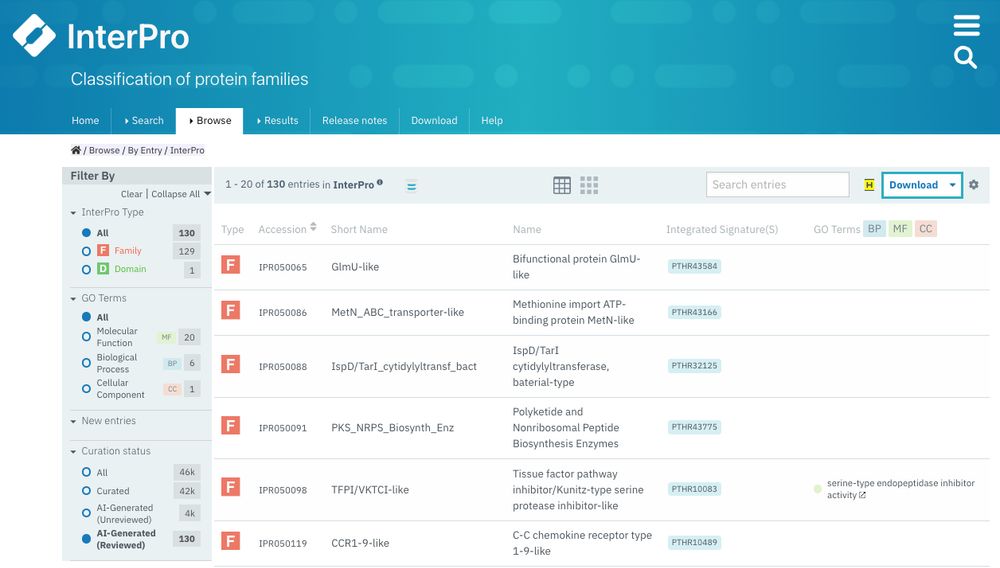
Task: Select AI-Generated (Unreviewed) radio button
Action: point(86,513)
